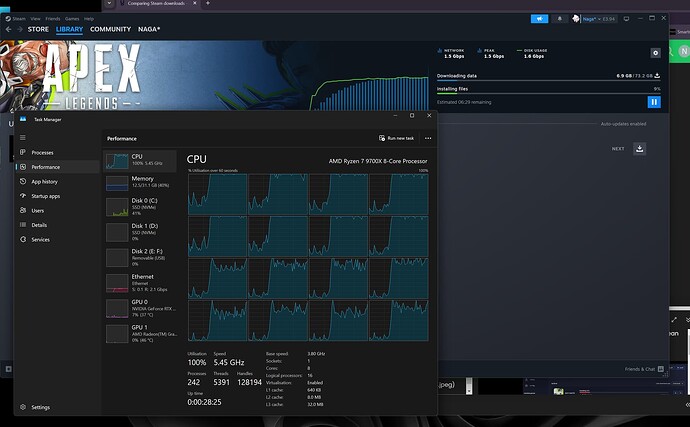The height and width of the screenshot is (427, 690).
Task: Click the Users people icon
Action: point(23,210)
